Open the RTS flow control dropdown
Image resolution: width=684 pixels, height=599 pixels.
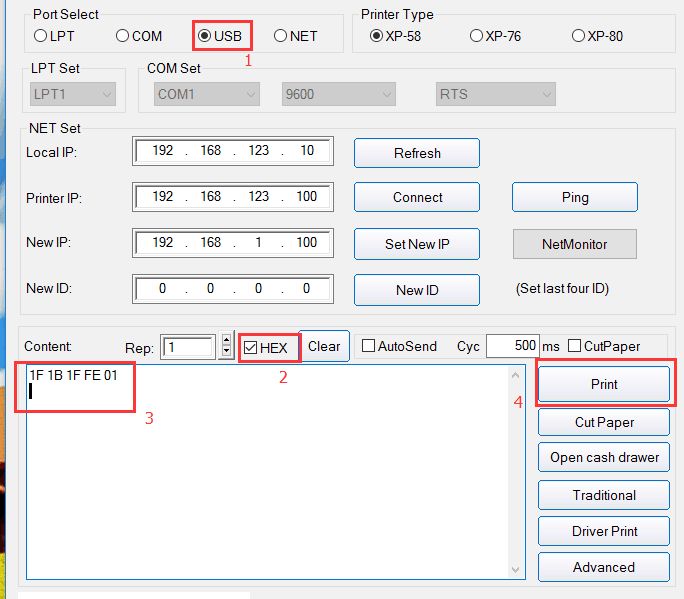coord(494,94)
